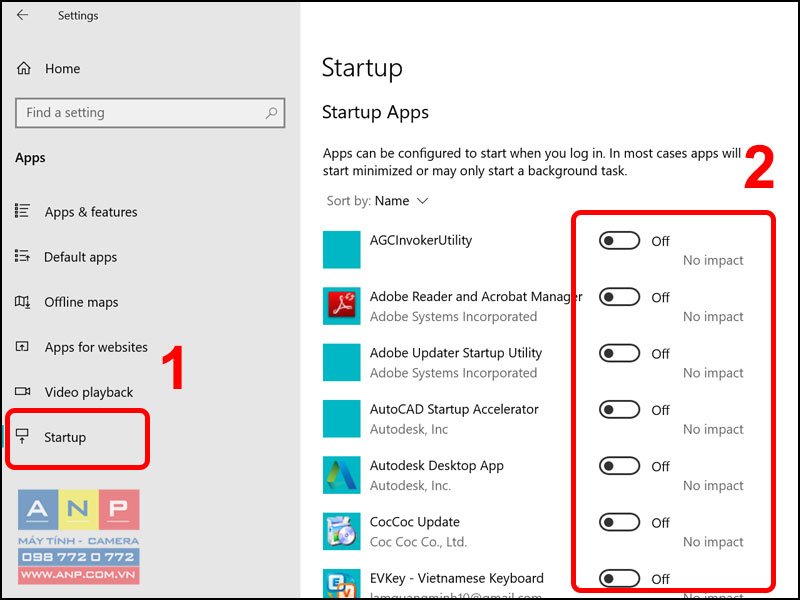Click the Video playback camera icon
The image size is (800, 600).
pos(22,391)
